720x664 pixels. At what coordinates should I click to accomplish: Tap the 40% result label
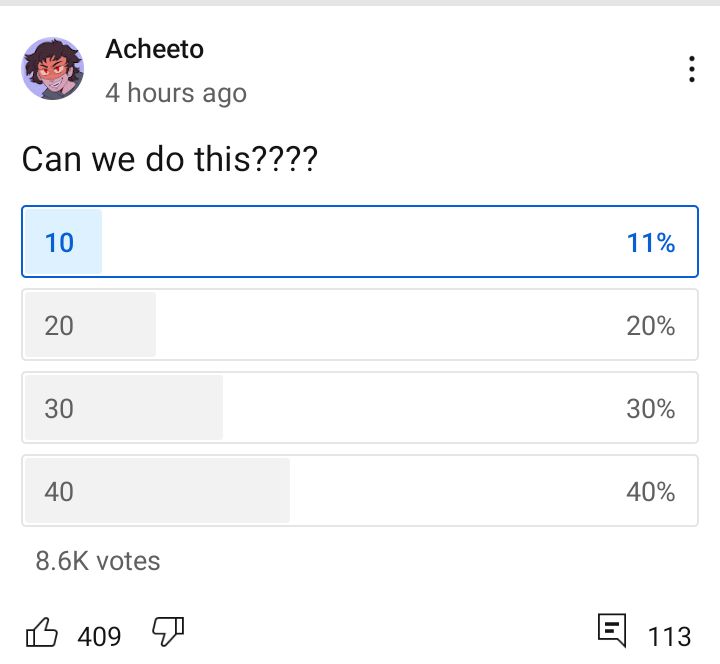651,491
